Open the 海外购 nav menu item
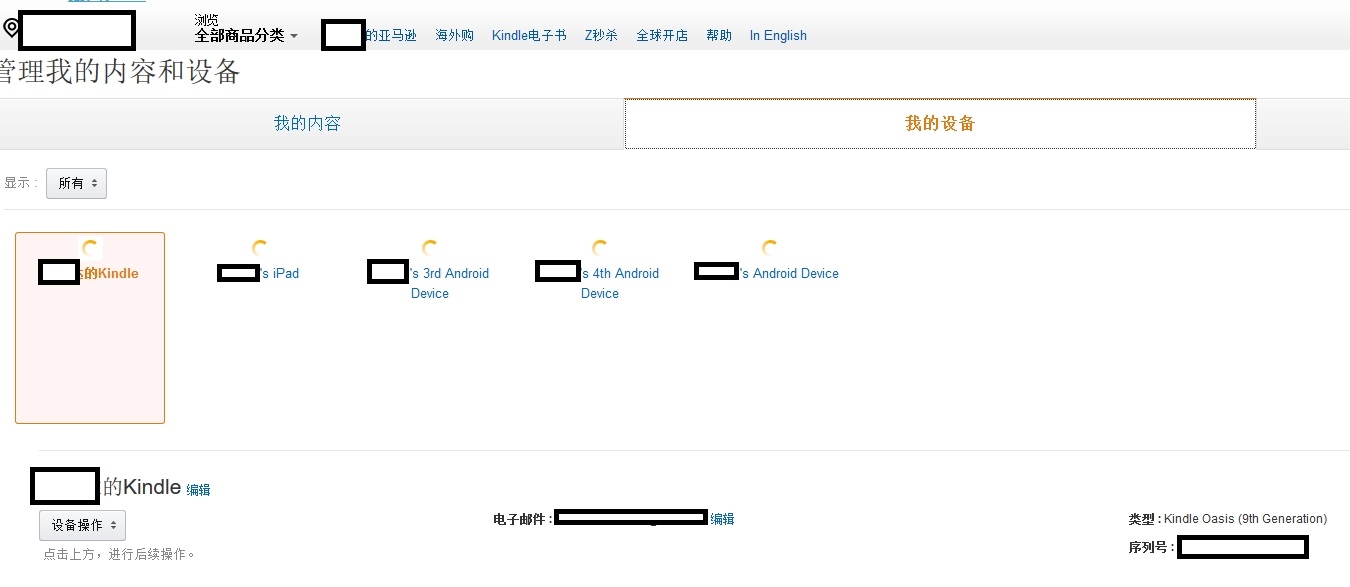1350x587 pixels. point(454,35)
